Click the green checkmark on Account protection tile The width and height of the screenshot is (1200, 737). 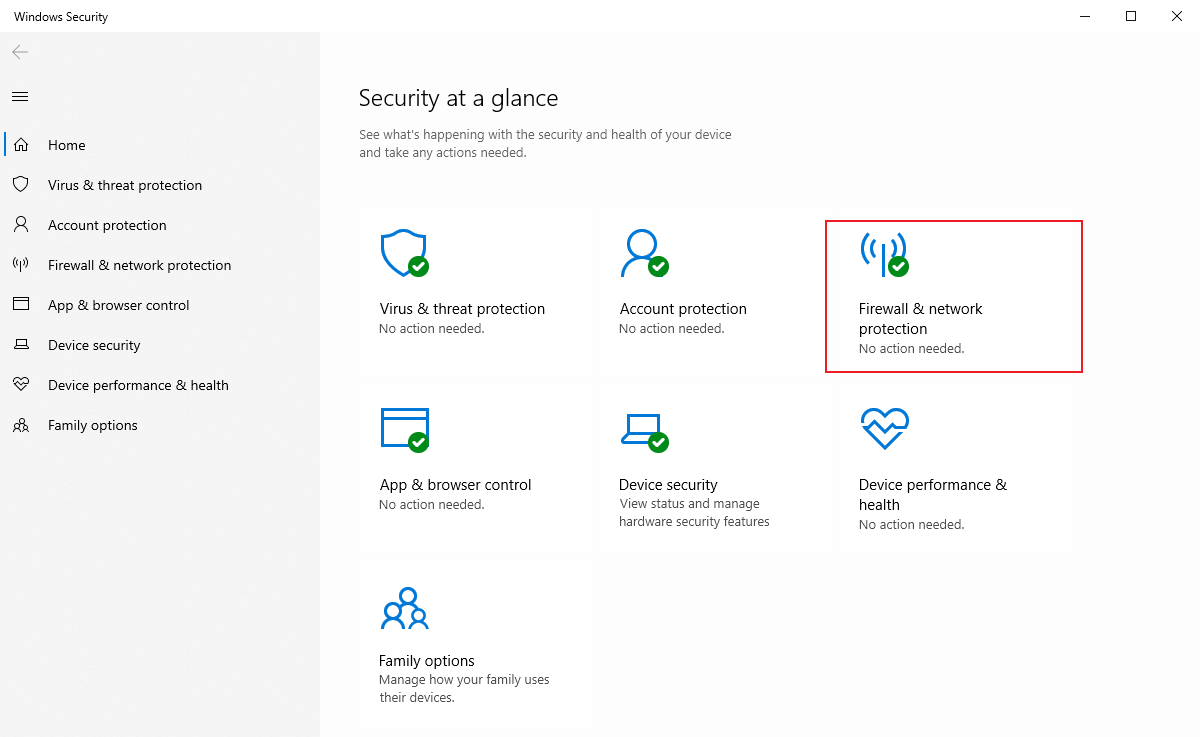click(x=660, y=266)
